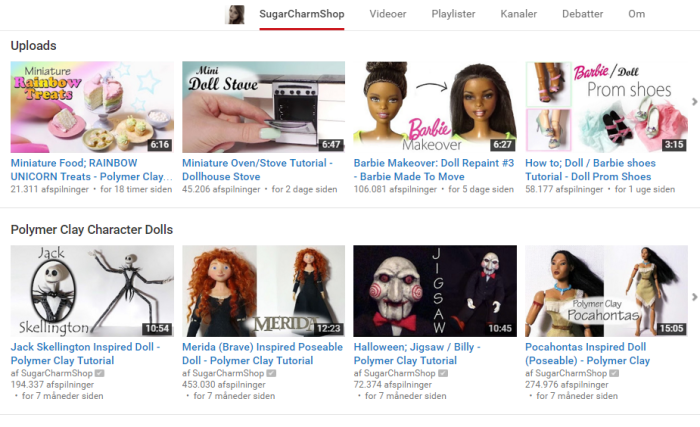The image size is (700, 427).
Task: Click '45.206 afspilninger' view count text
Action: coord(221,189)
